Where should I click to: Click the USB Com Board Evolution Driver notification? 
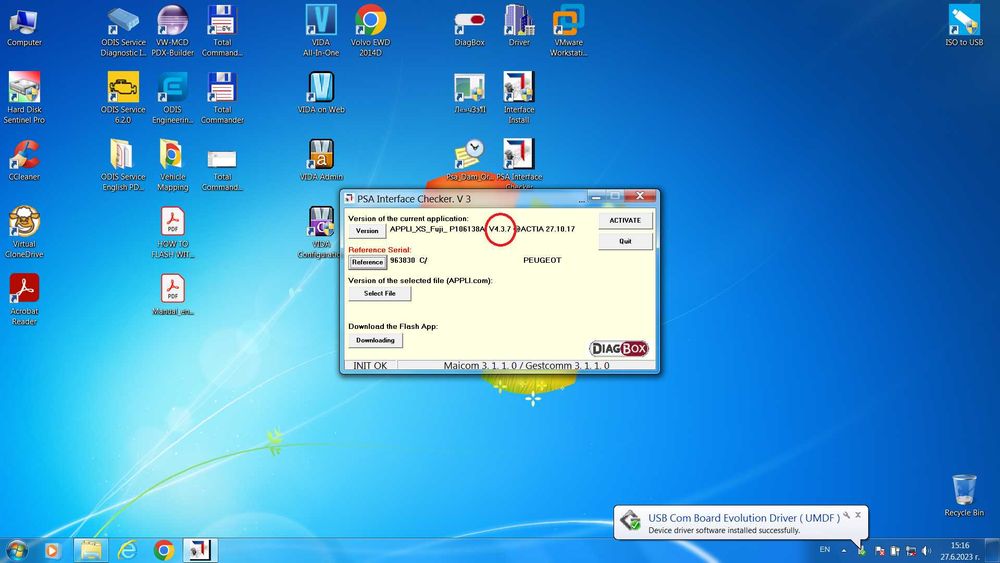click(740, 523)
